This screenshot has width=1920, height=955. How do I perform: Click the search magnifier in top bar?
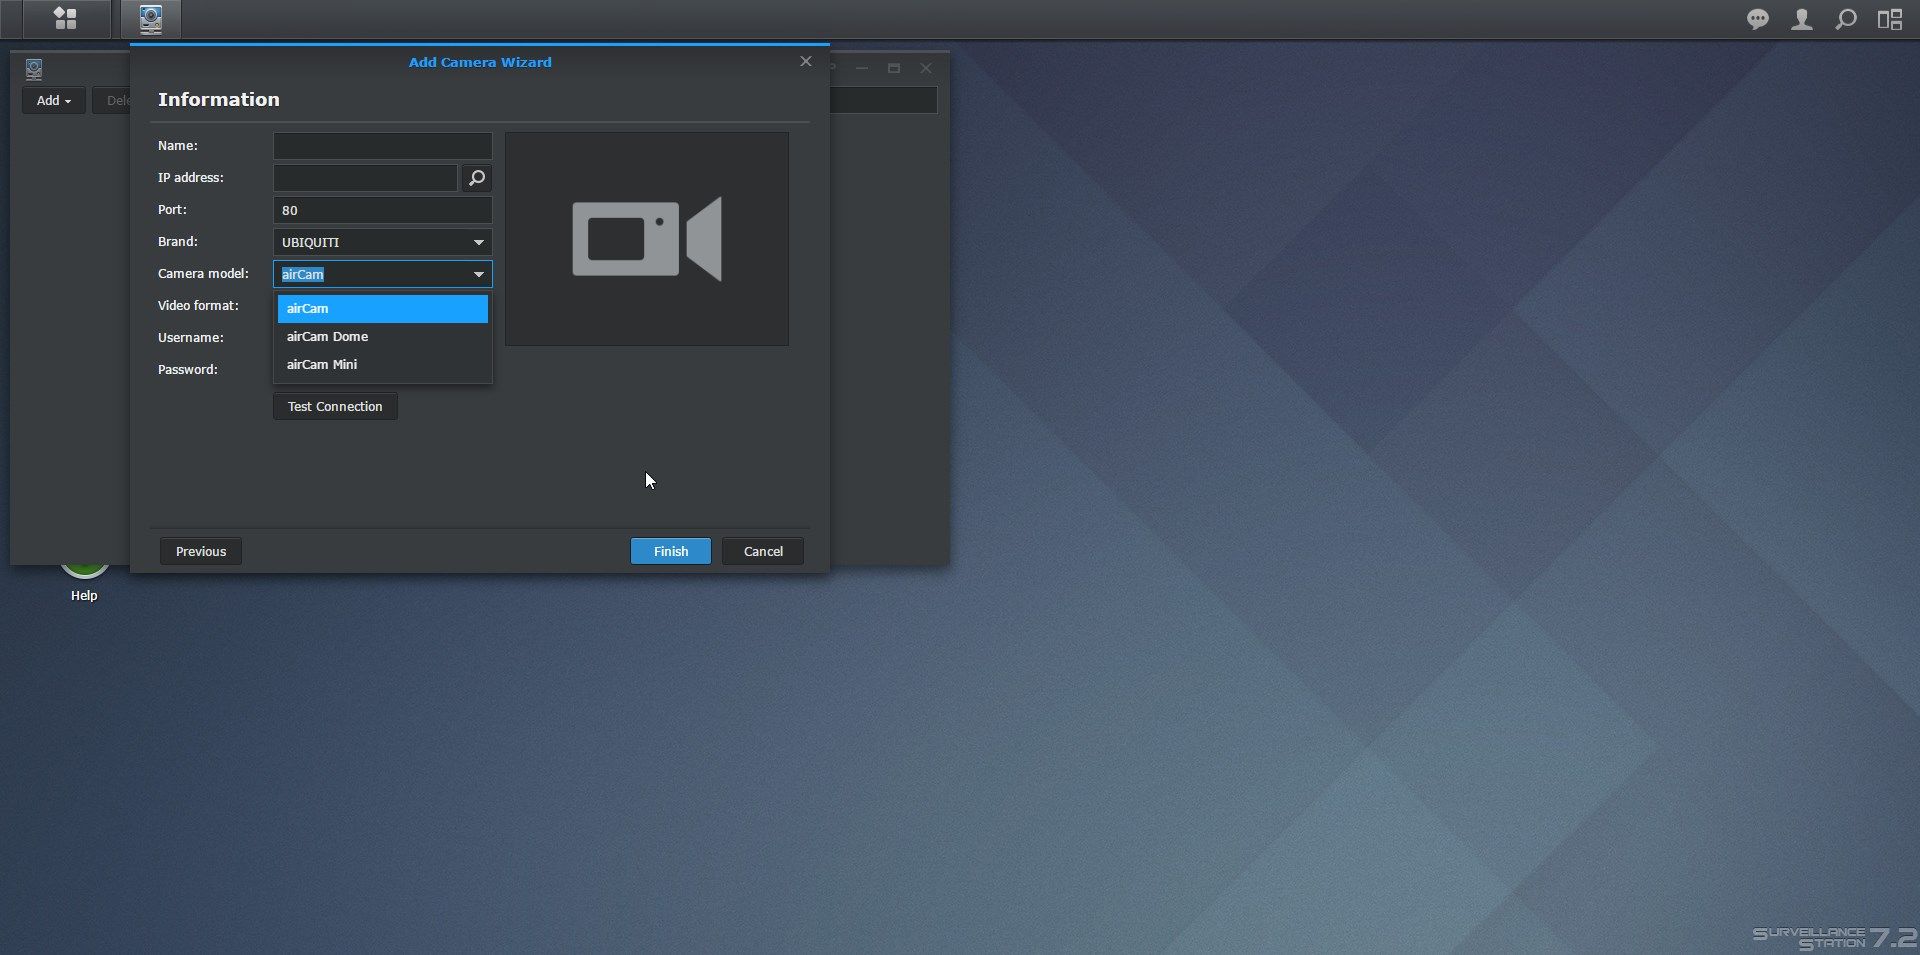click(1846, 20)
